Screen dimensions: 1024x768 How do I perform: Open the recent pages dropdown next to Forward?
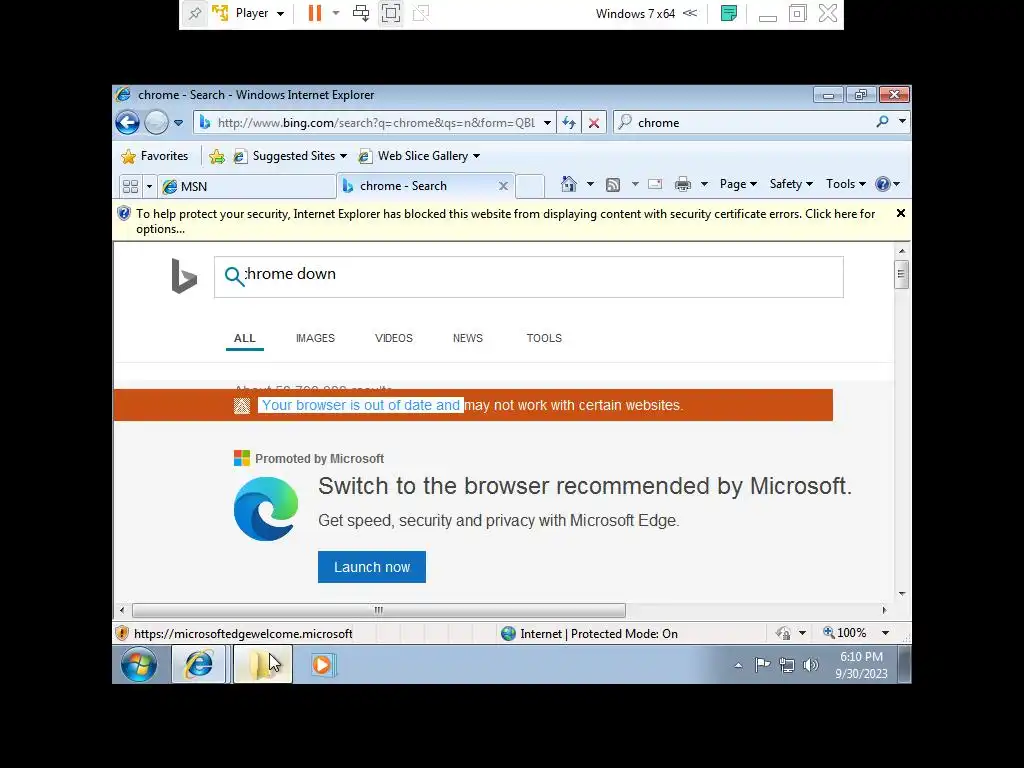tap(178, 123)
